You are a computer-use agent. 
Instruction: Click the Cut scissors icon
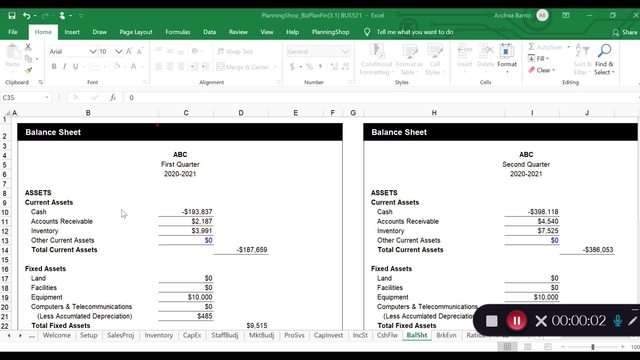(28, 47)
